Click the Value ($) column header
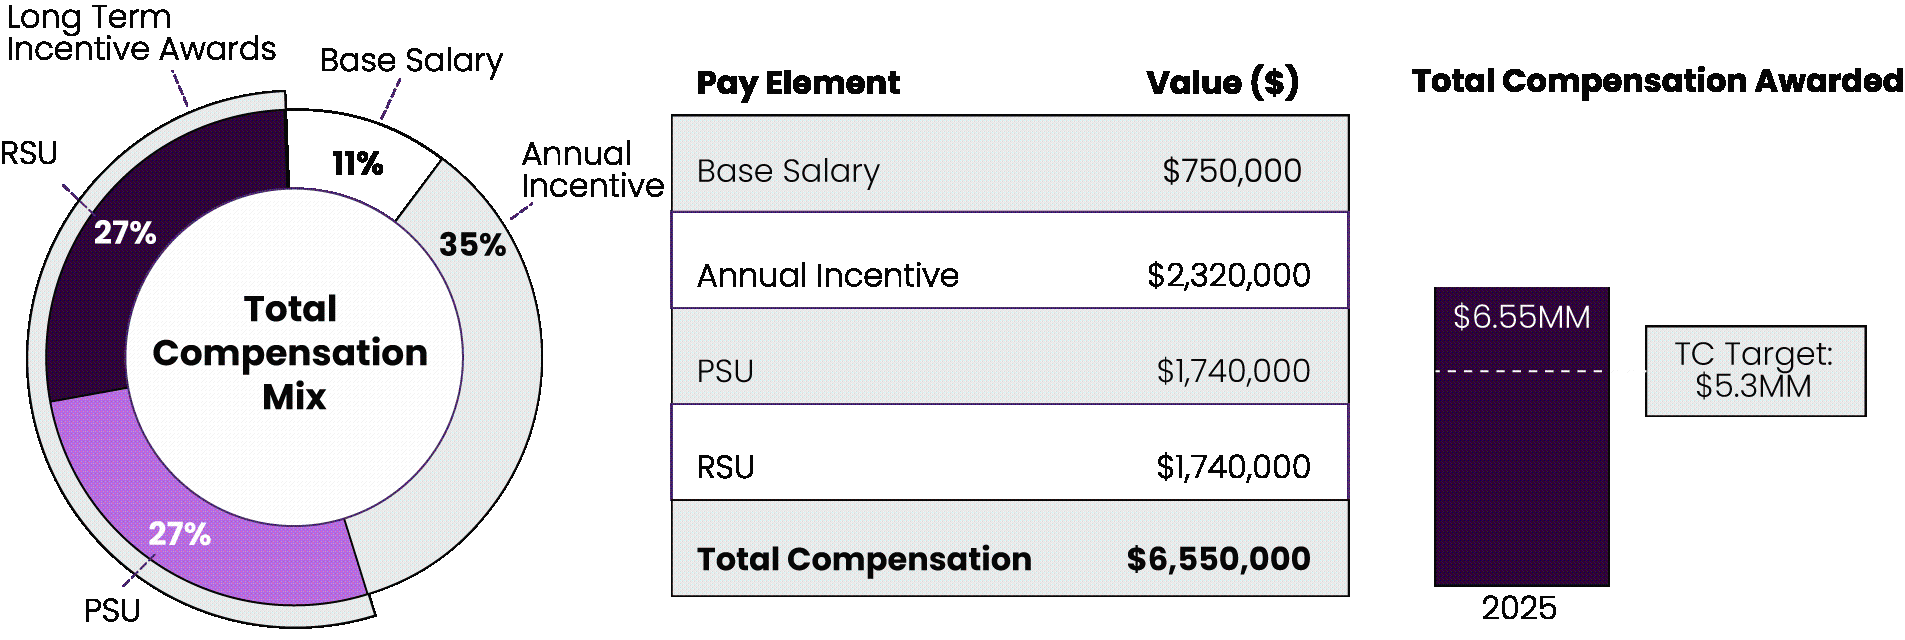 pos(1222,83)
